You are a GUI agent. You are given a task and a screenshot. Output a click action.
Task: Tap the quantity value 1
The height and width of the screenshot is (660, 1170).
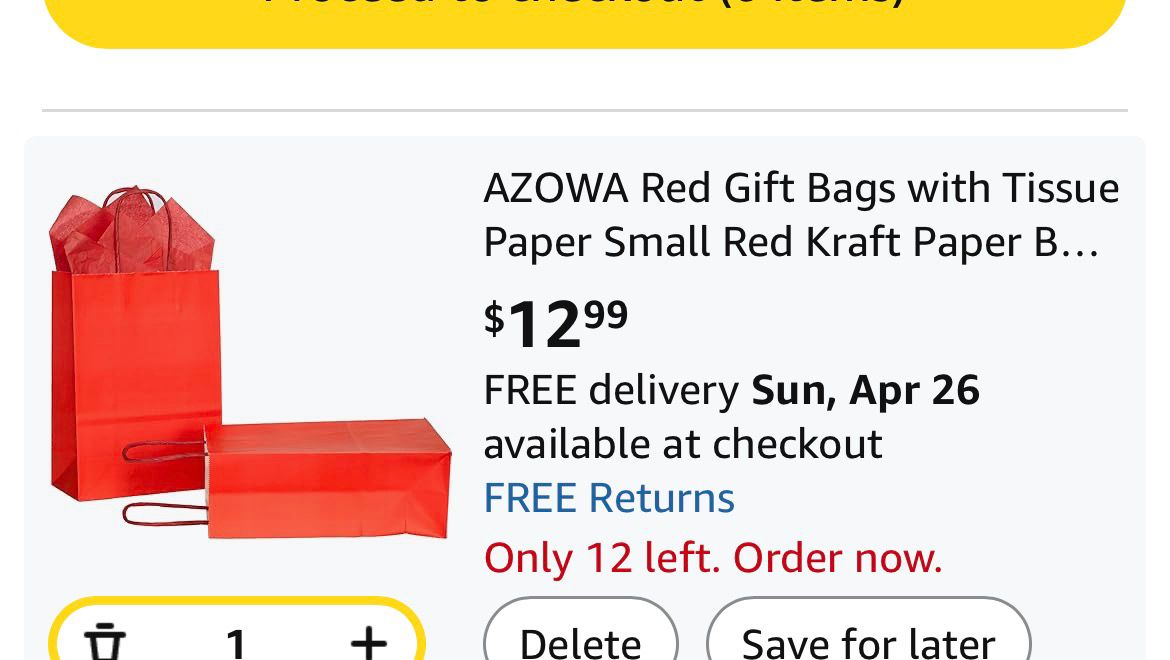(236, 640)
